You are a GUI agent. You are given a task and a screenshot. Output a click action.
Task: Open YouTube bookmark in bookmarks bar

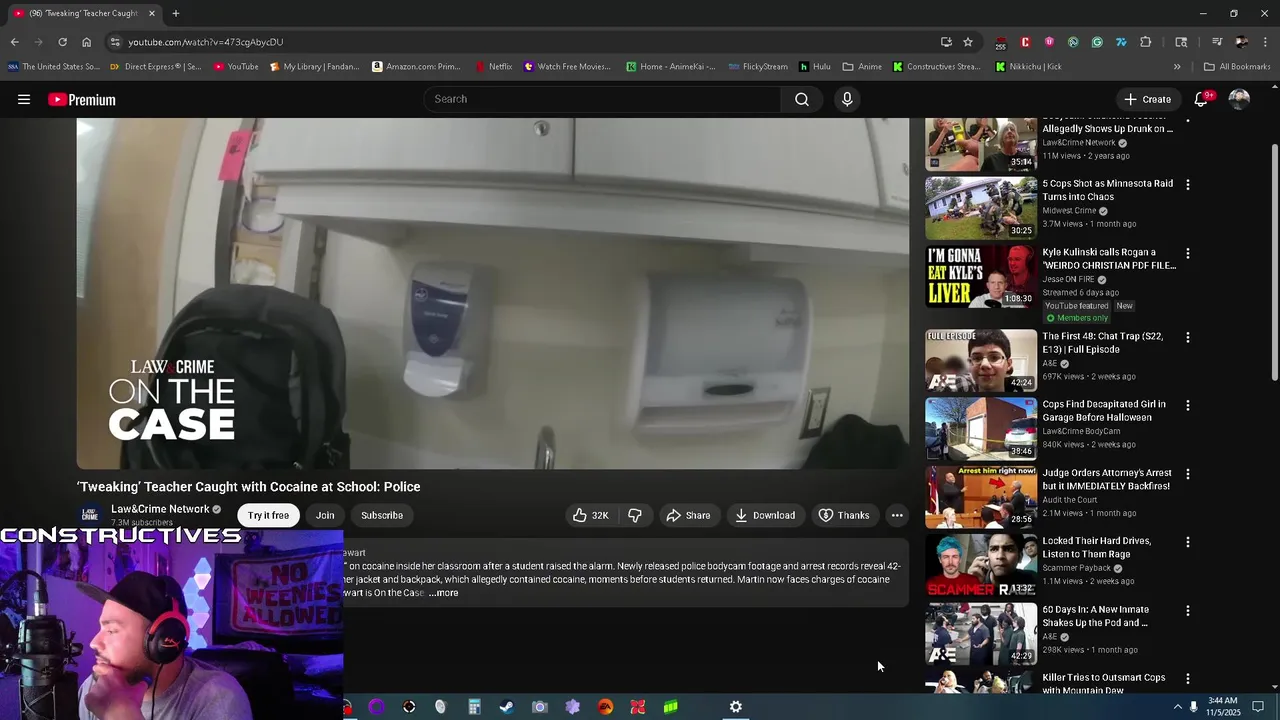(235, 67)
